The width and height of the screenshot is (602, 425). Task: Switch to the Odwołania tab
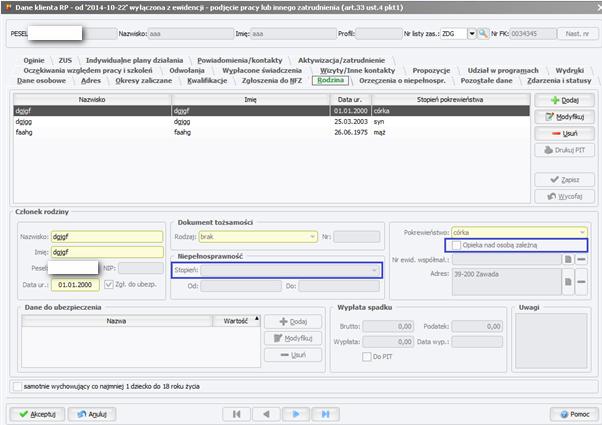click(187, 71)
